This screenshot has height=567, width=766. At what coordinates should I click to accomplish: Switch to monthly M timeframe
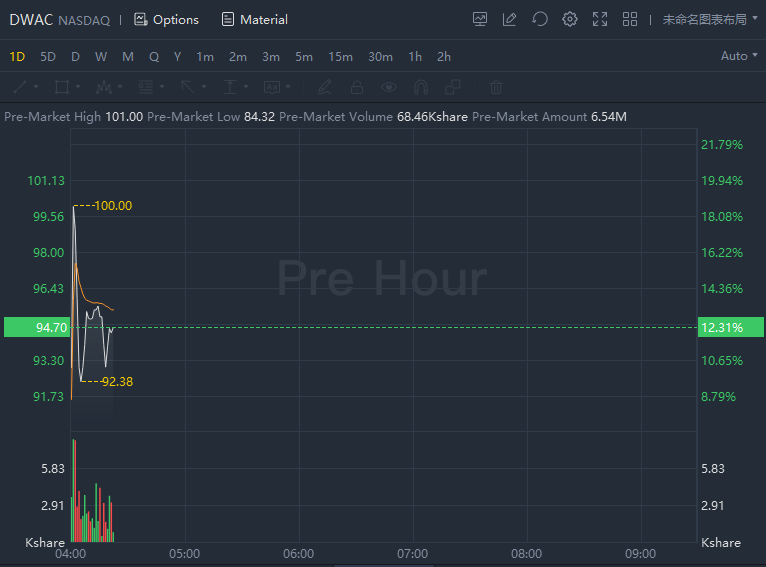(128, 57)
